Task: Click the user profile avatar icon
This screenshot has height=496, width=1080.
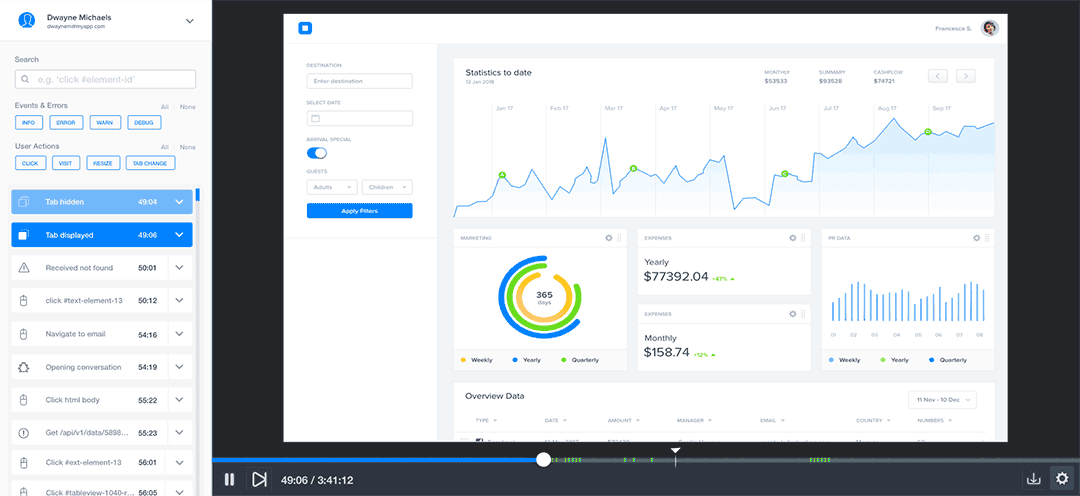Action: [27, 21]
